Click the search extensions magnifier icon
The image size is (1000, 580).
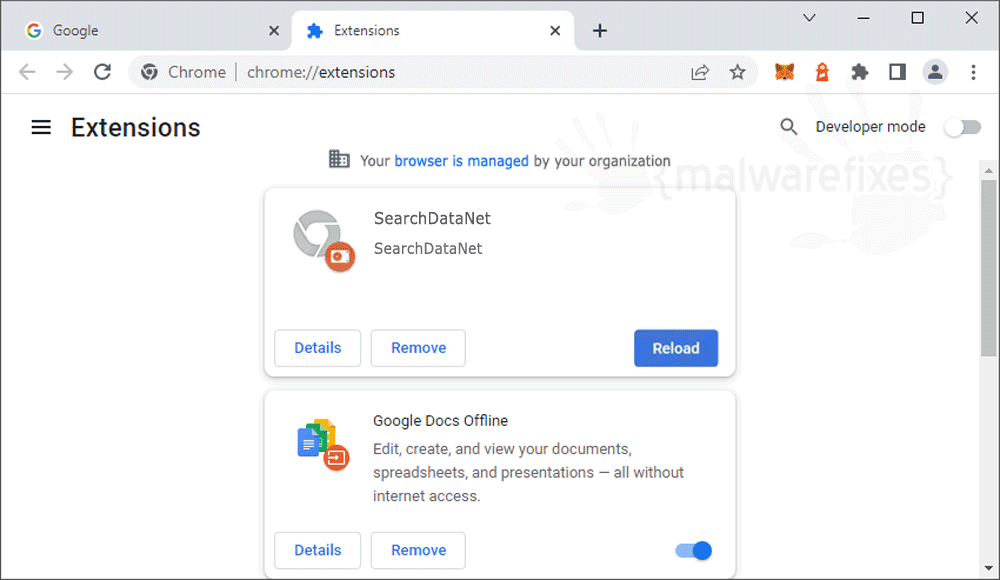[788, 126]
